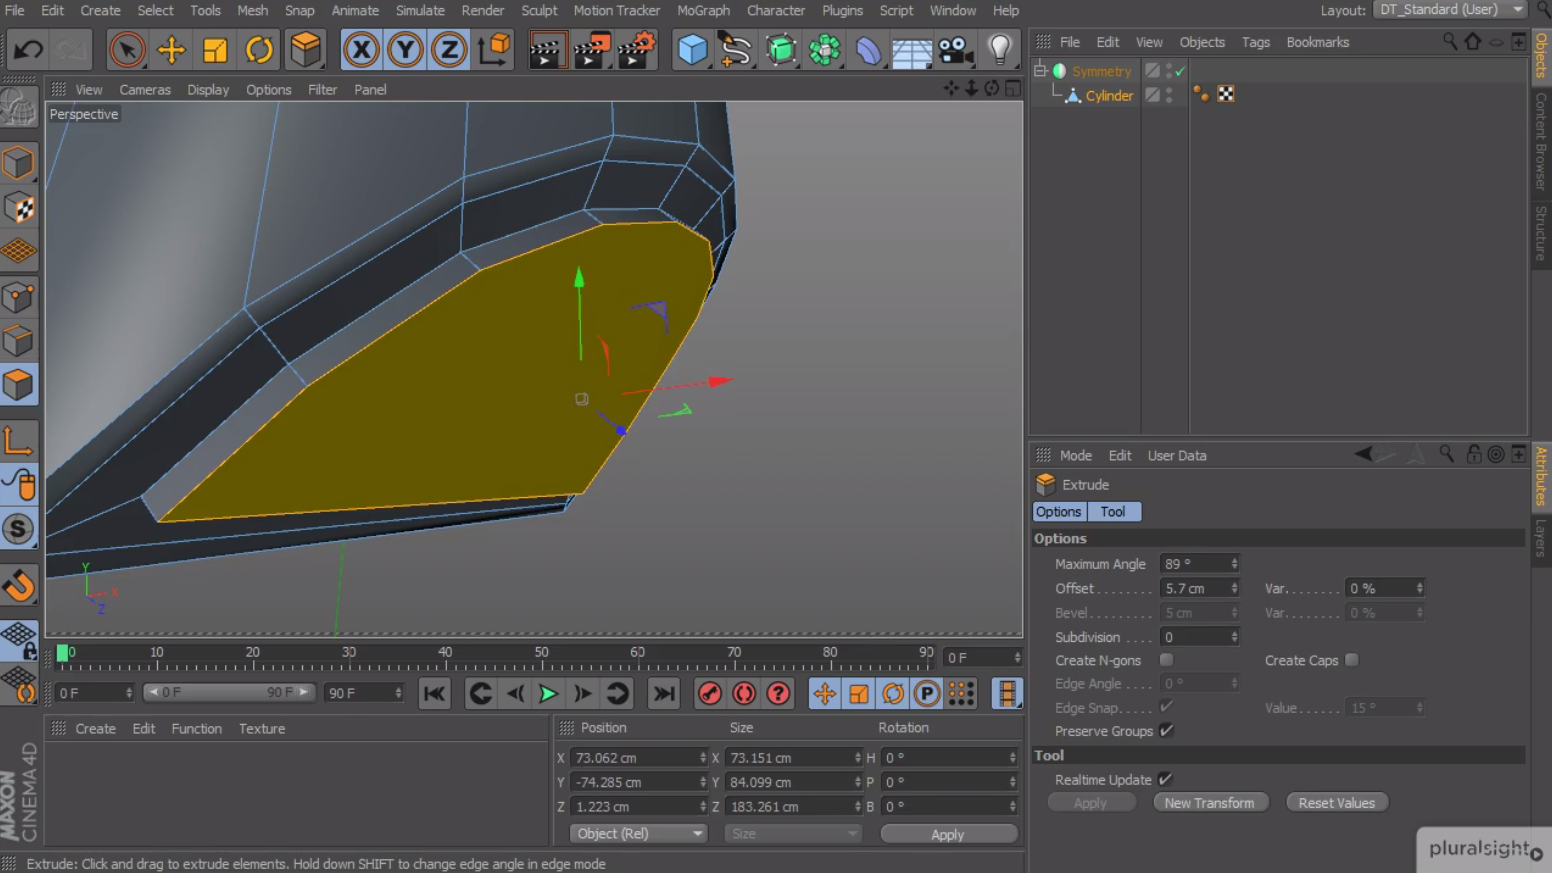Activate the Move tool
This screenshot has width=1552, height=873.
[x=172, y=48]
